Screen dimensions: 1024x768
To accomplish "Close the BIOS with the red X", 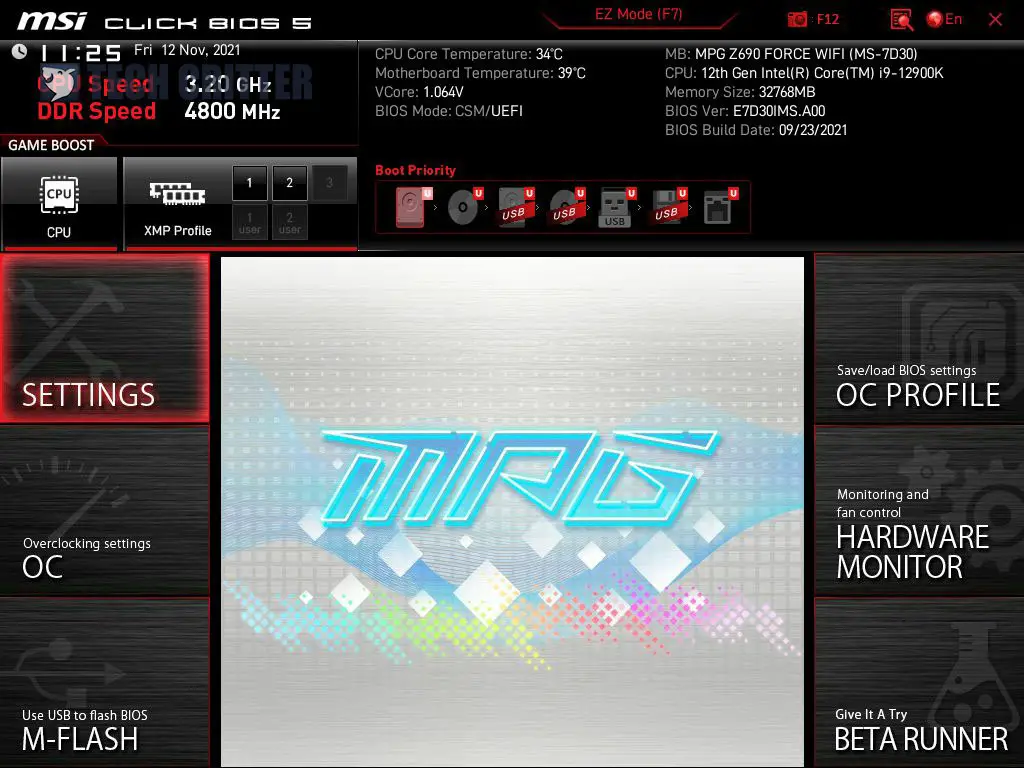I will pyautogui.click(x=995, y=20).
